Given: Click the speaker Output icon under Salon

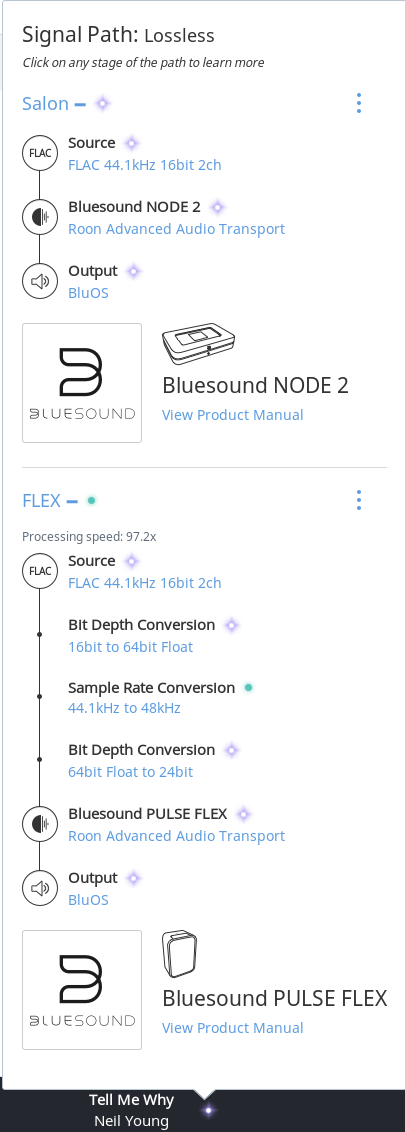Looking at the screenshot, I should [x=40, y=282].
